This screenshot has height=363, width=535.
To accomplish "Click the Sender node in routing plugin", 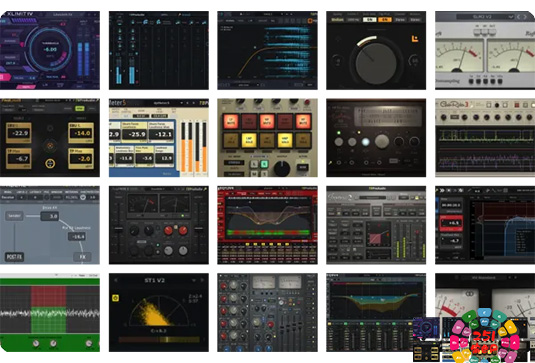I will 14,216.
